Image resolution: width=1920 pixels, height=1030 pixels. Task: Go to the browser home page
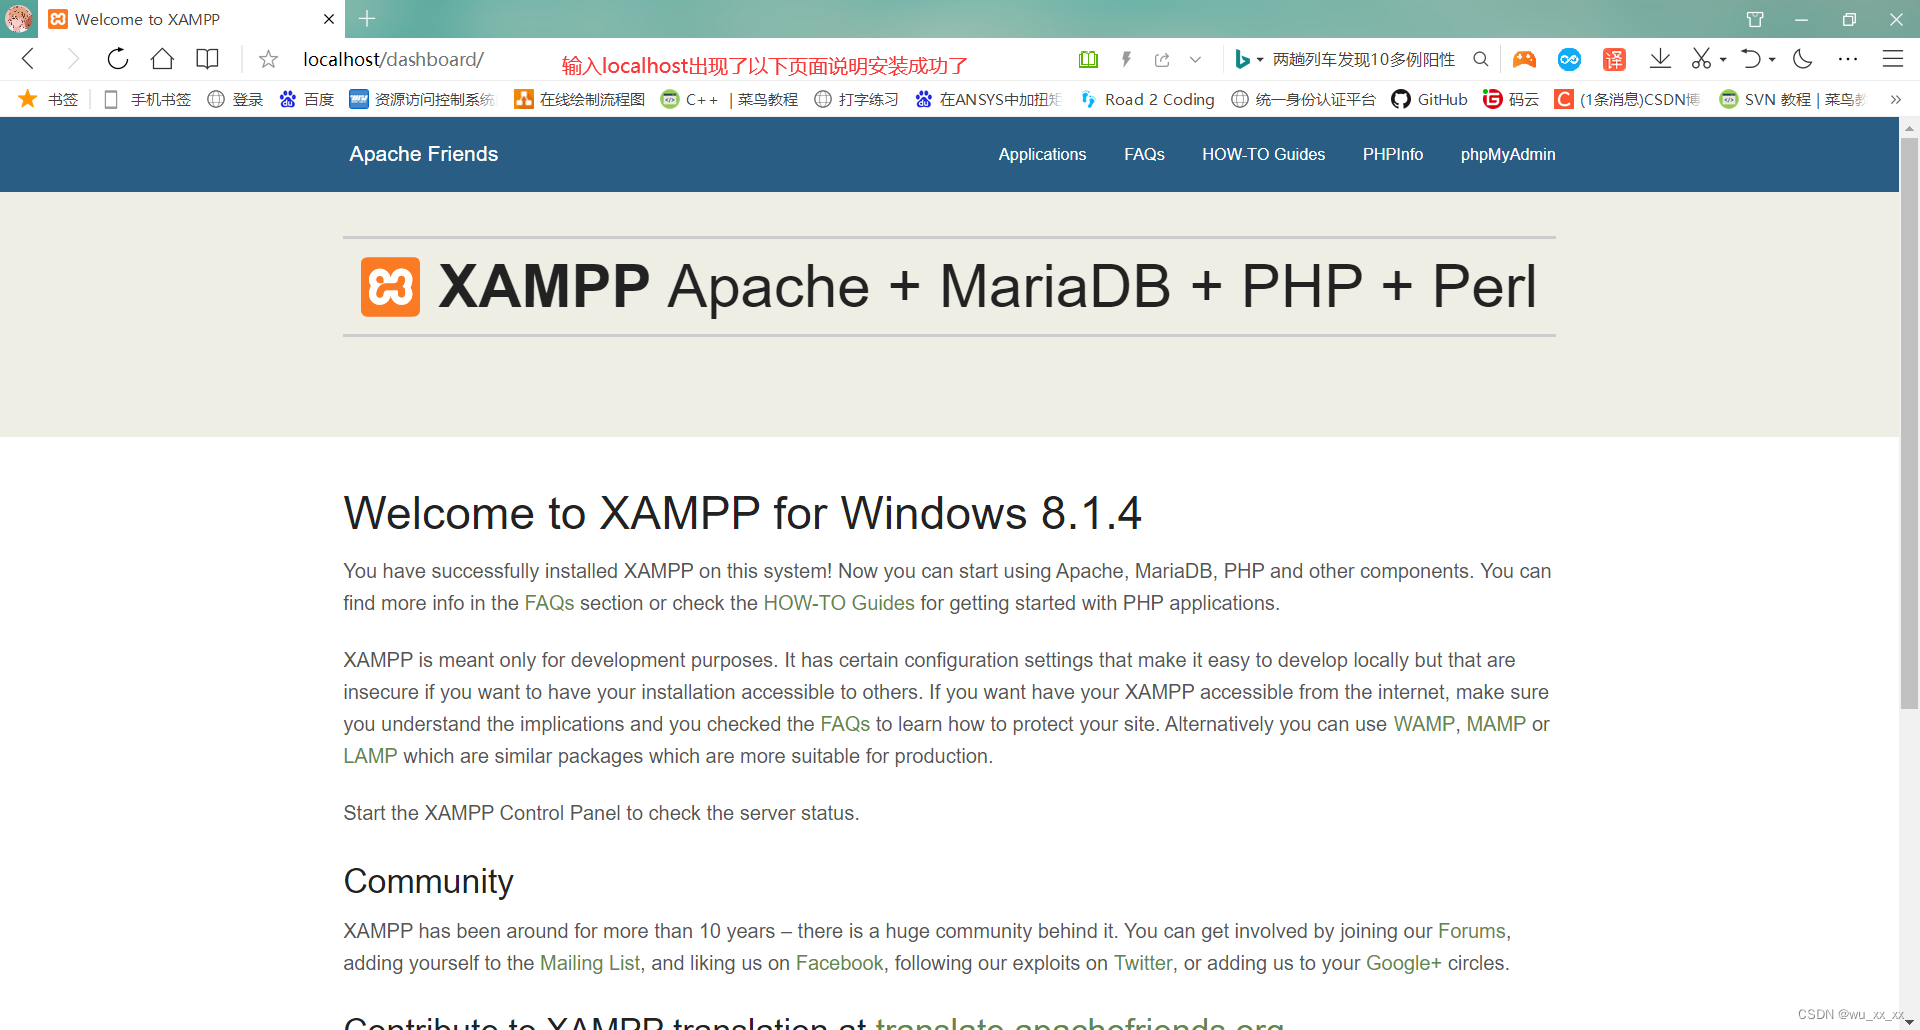(162, 59)
